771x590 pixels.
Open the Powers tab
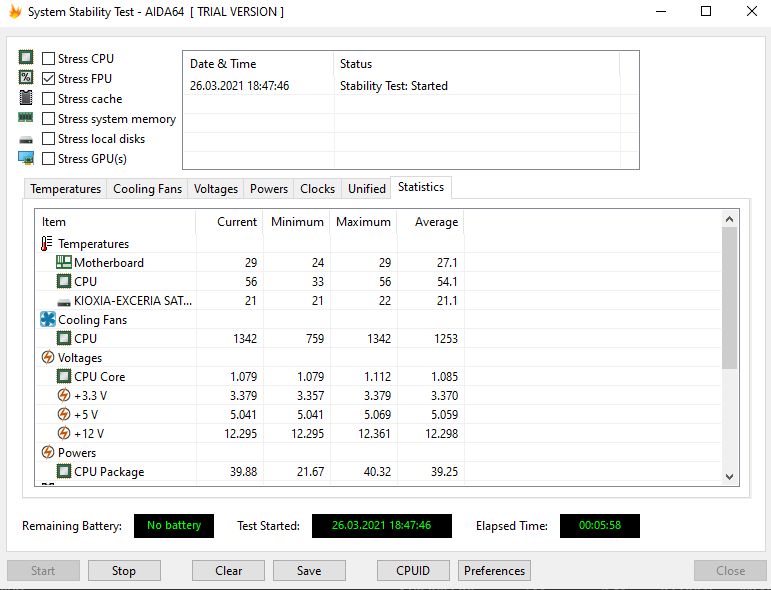[269, 189]
